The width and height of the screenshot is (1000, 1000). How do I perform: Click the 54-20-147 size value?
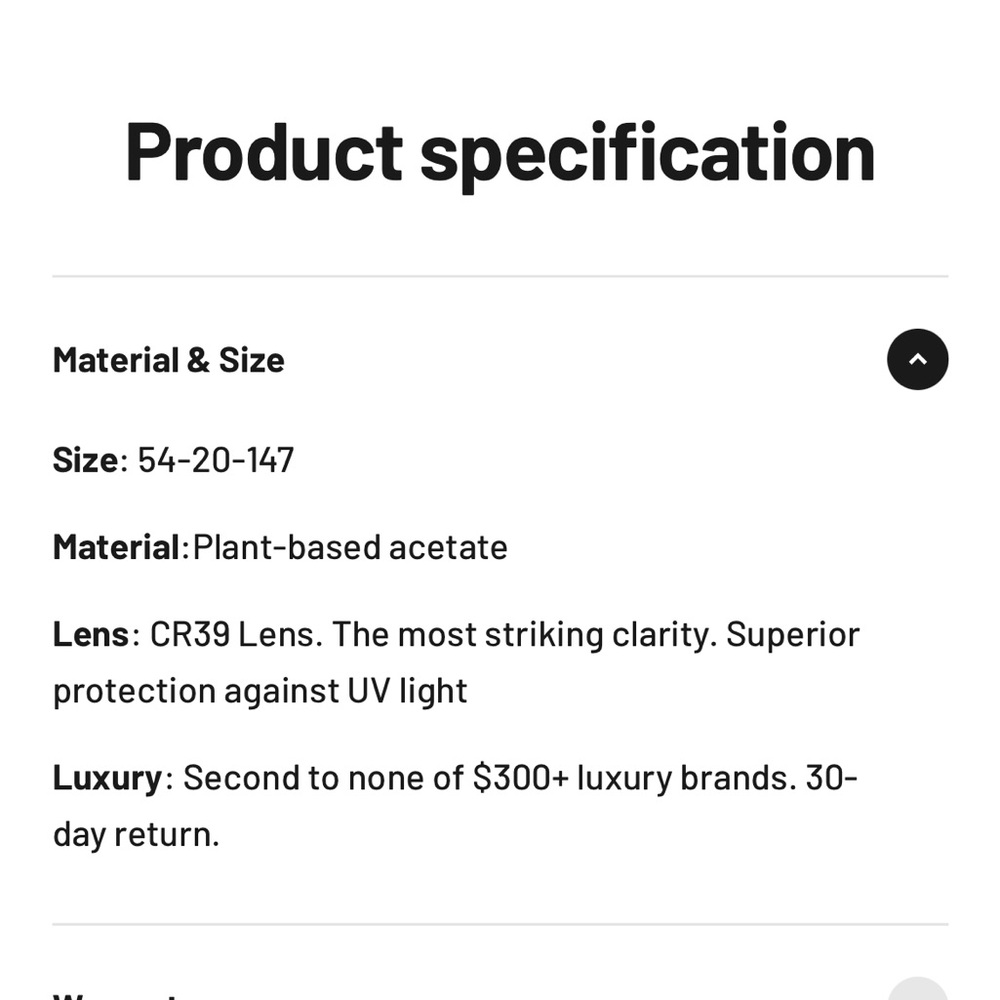[216, 460]
